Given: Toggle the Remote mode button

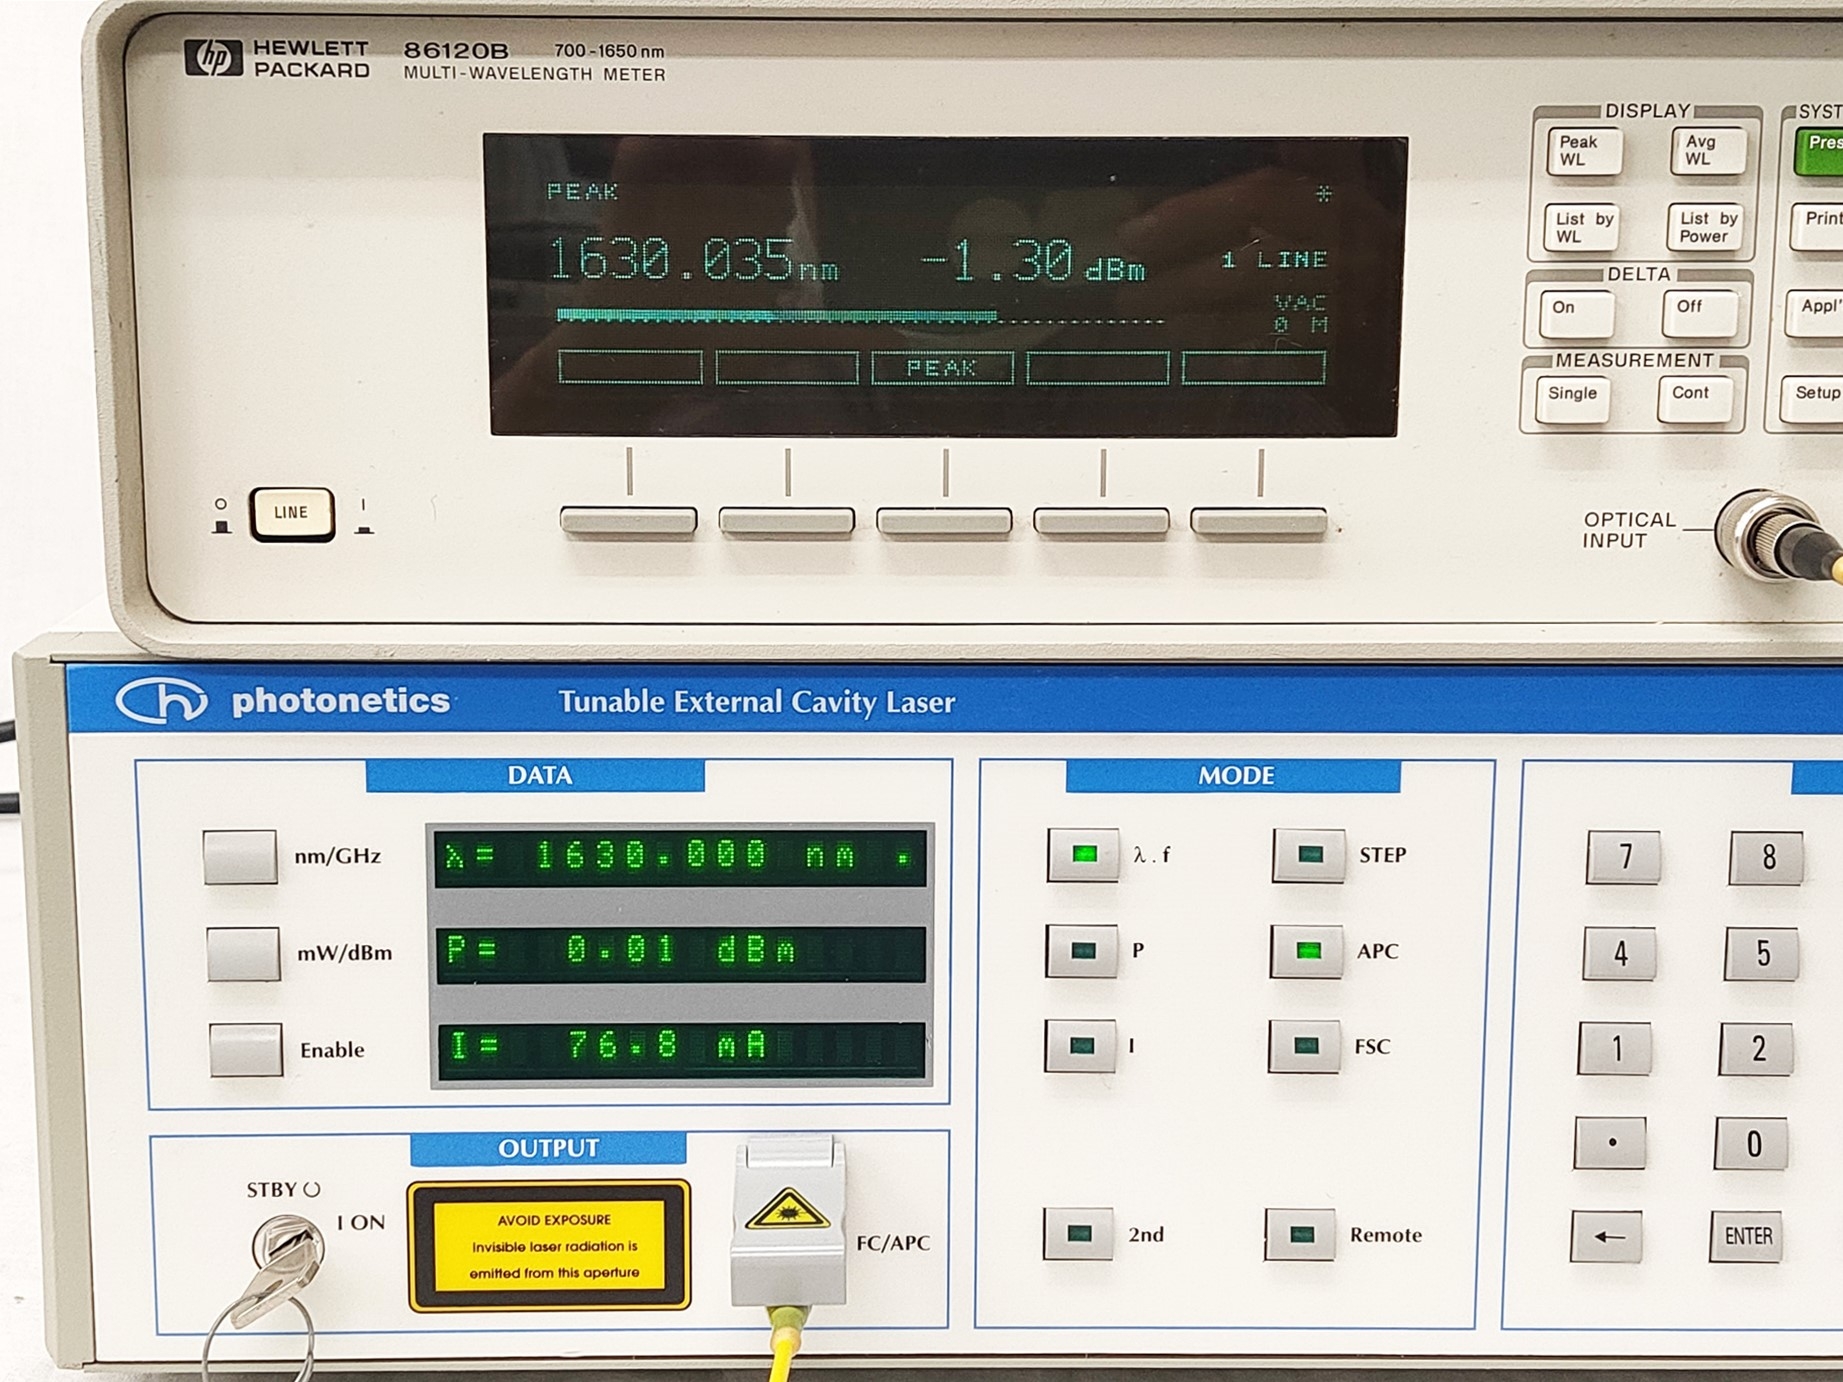Looking at the screenshot, I should click(x=1301, y=1234).
